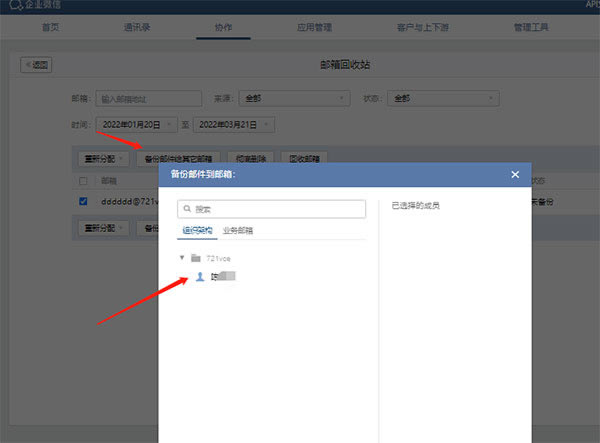Click the blue person icon of member
This screenshot has height=443, width=600.
click(x=200, y=276)
